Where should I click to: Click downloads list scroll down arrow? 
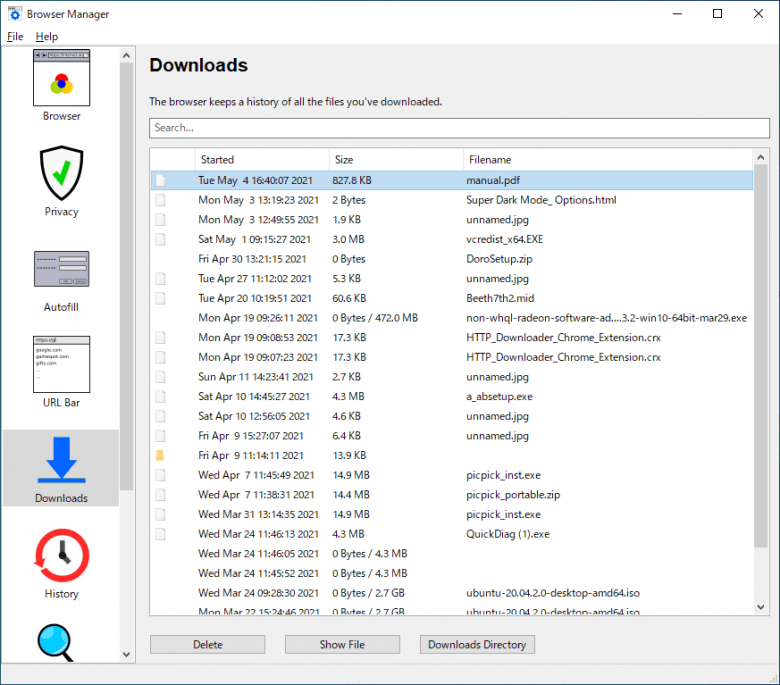click(x=761, y=606)
